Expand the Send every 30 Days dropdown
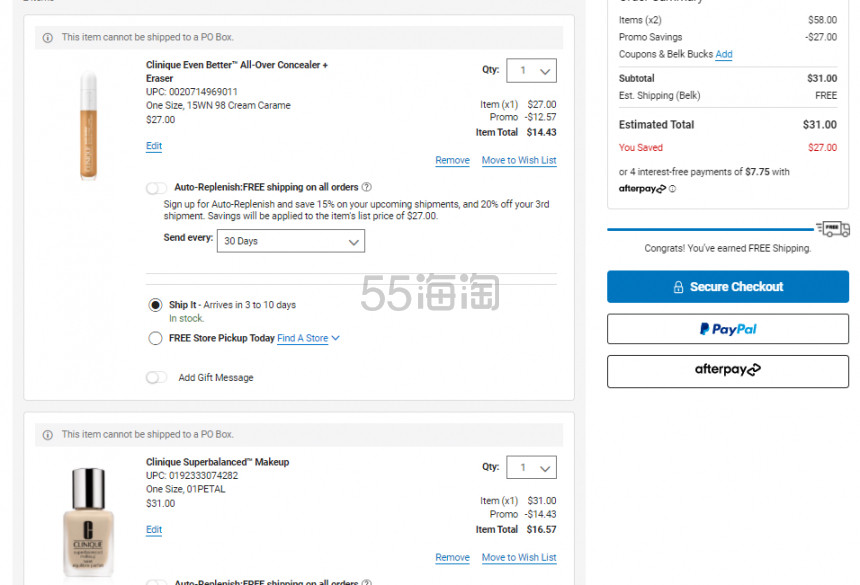This screenshot has width=860, height=585. pyautogui.click(x=291, y=241)
